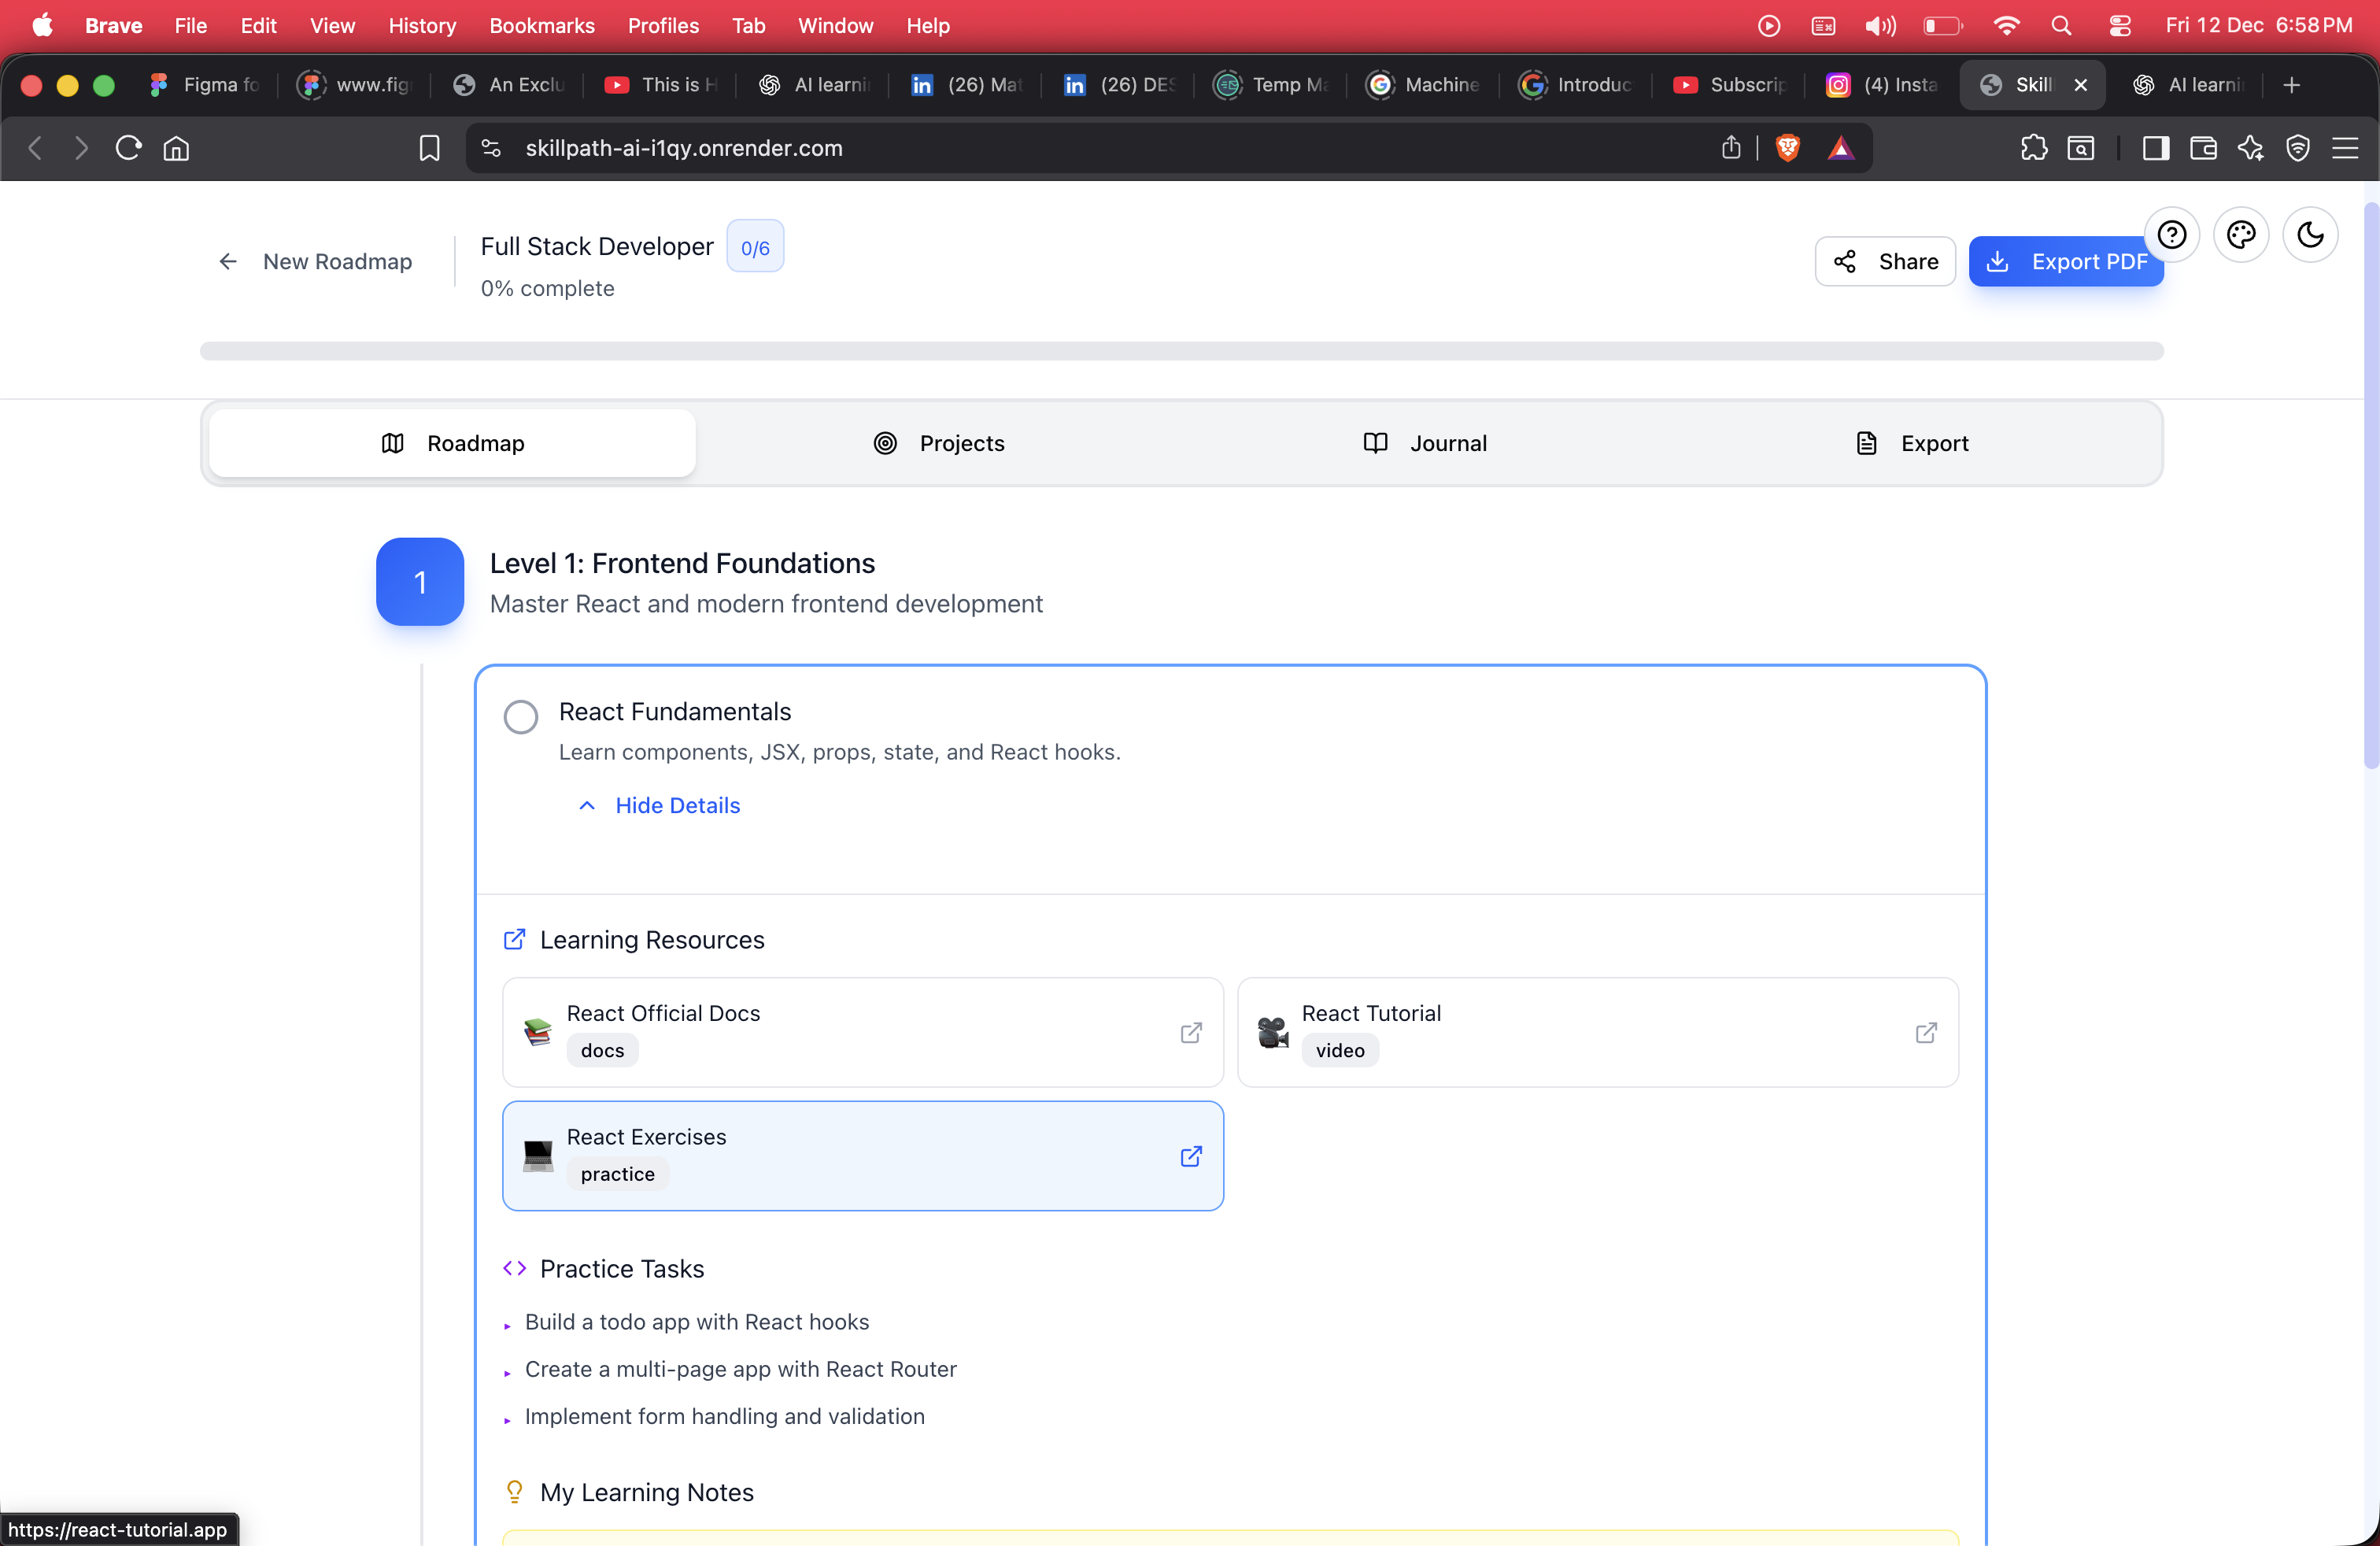The width and height of the screenshot is (2380, 1546).
Task: Click the roadmap progress bar
Action: (1181, 351)
